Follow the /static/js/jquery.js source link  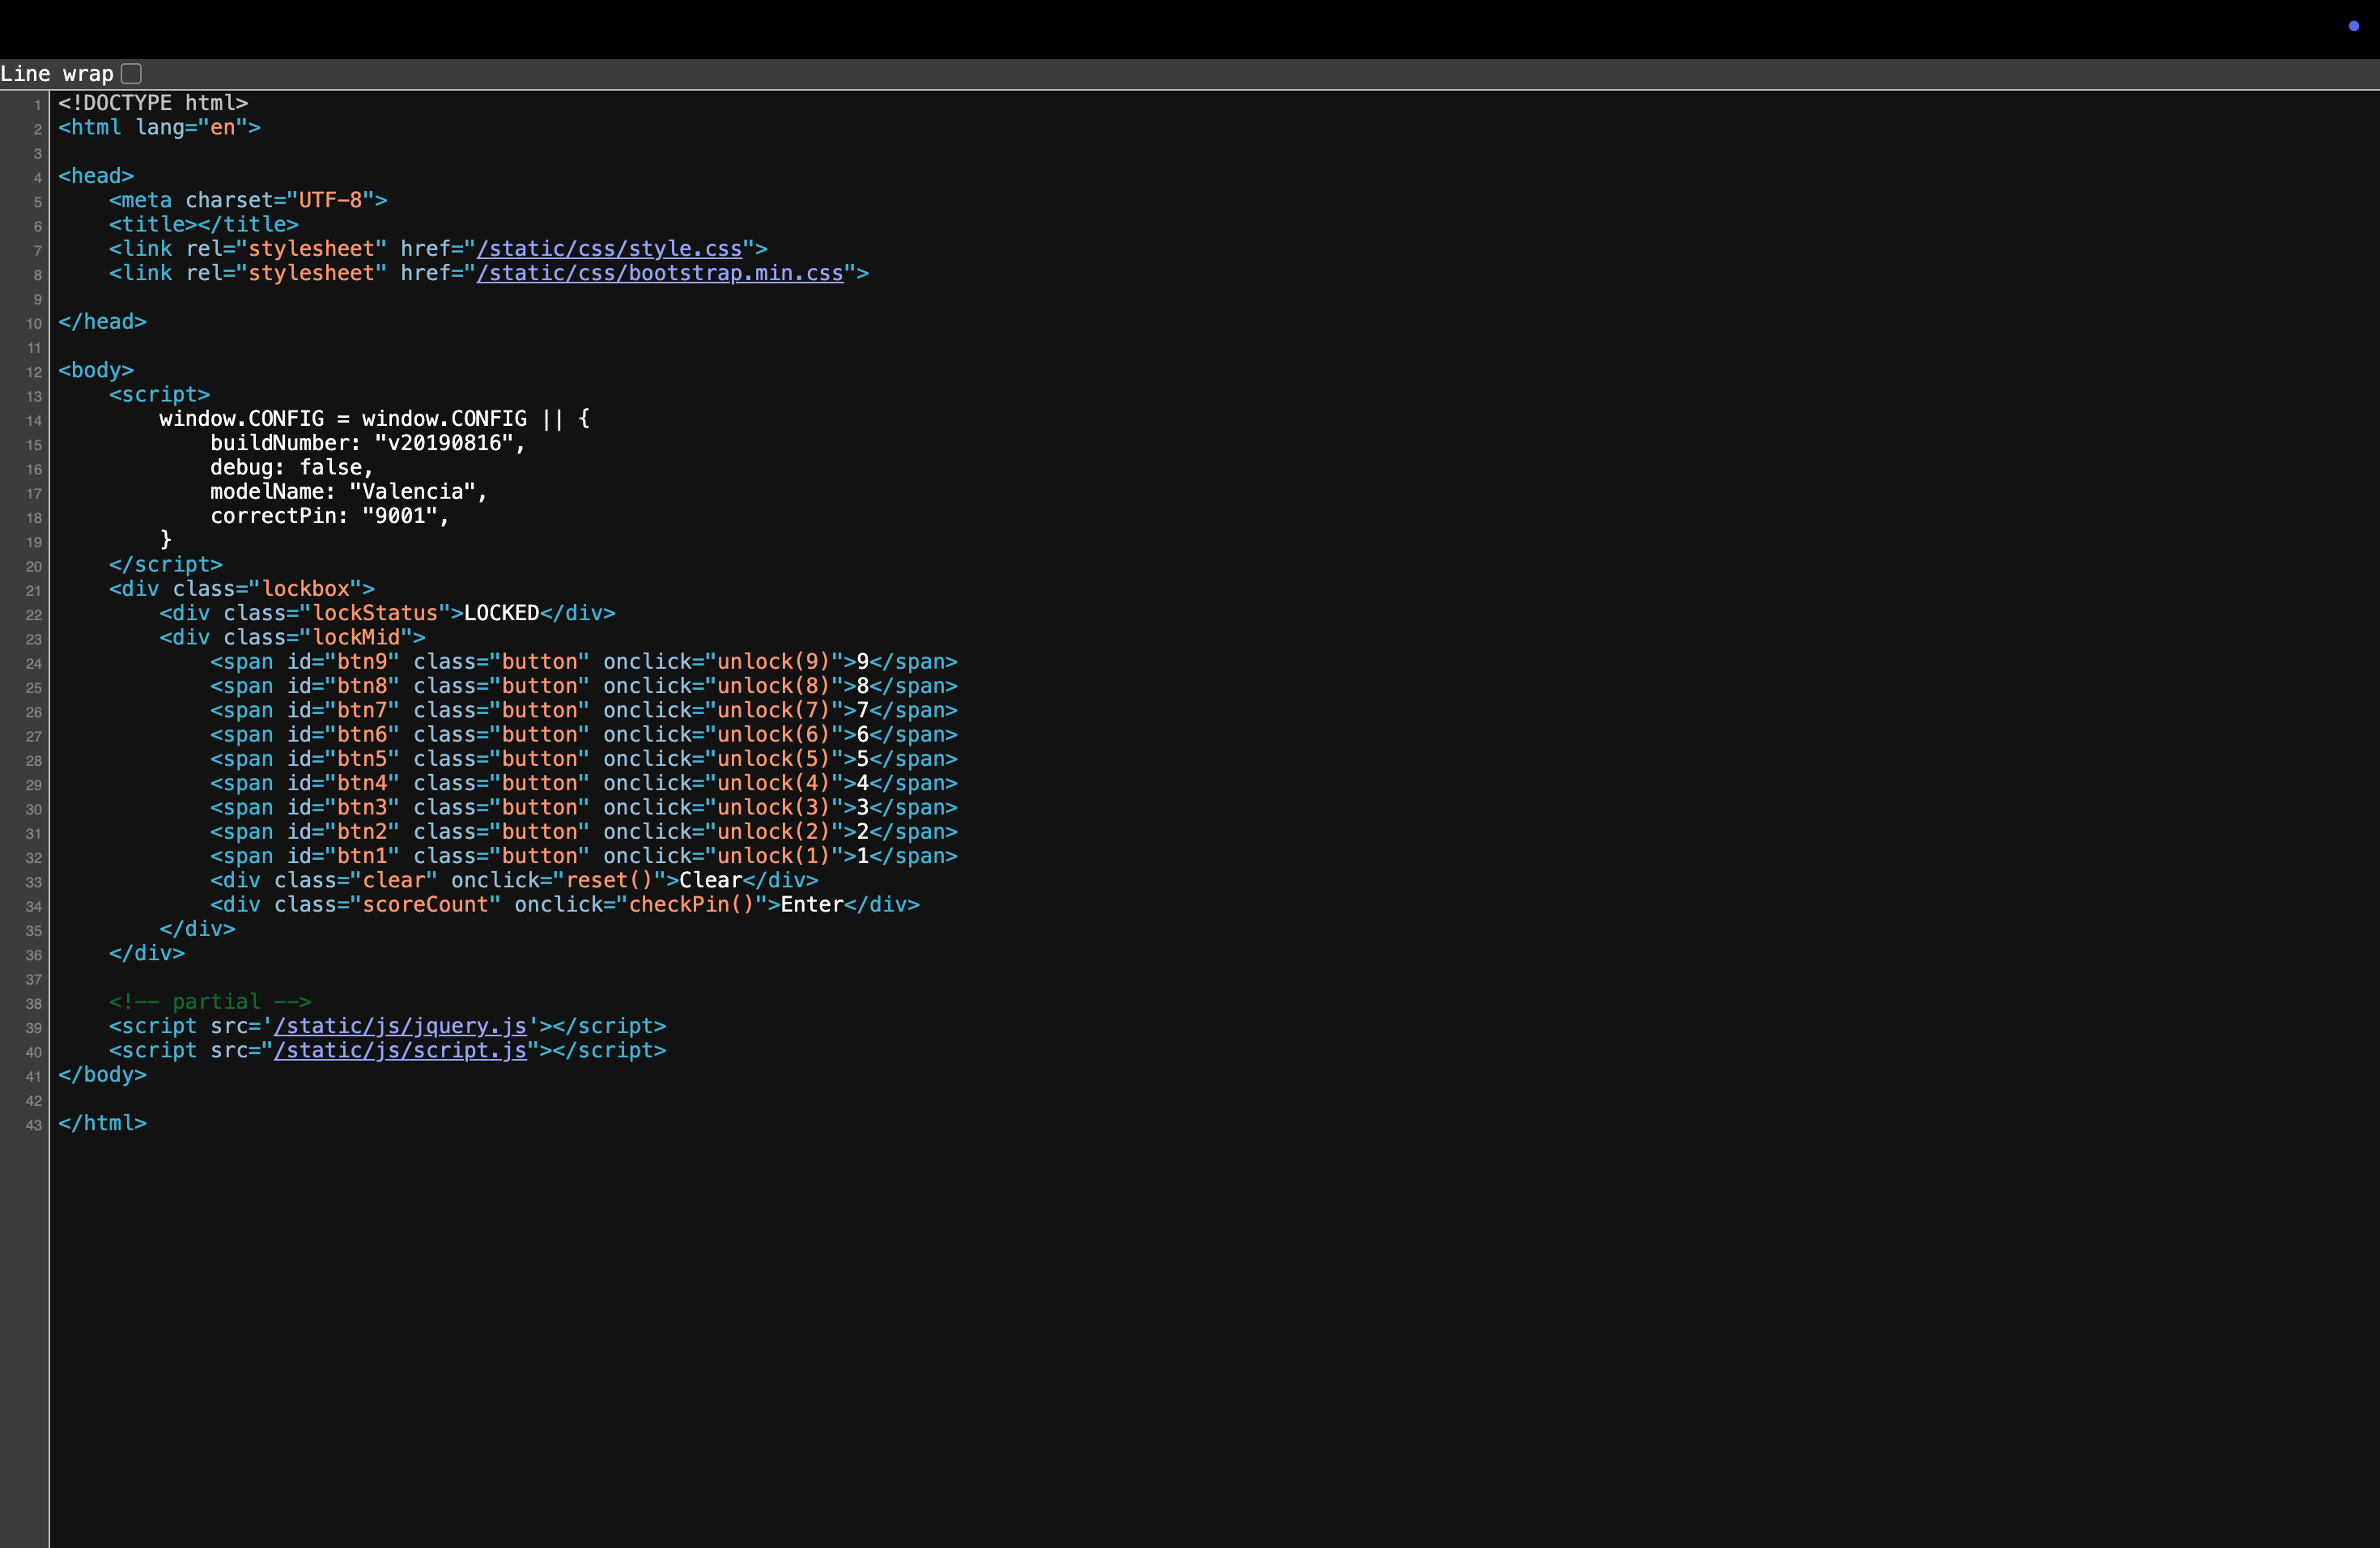(400, 1026)
